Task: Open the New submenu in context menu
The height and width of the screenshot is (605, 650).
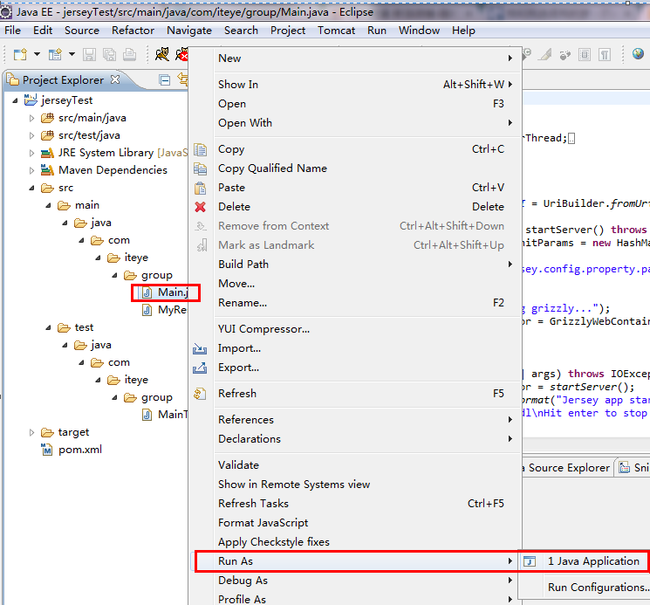Action: tap(355, 58)
